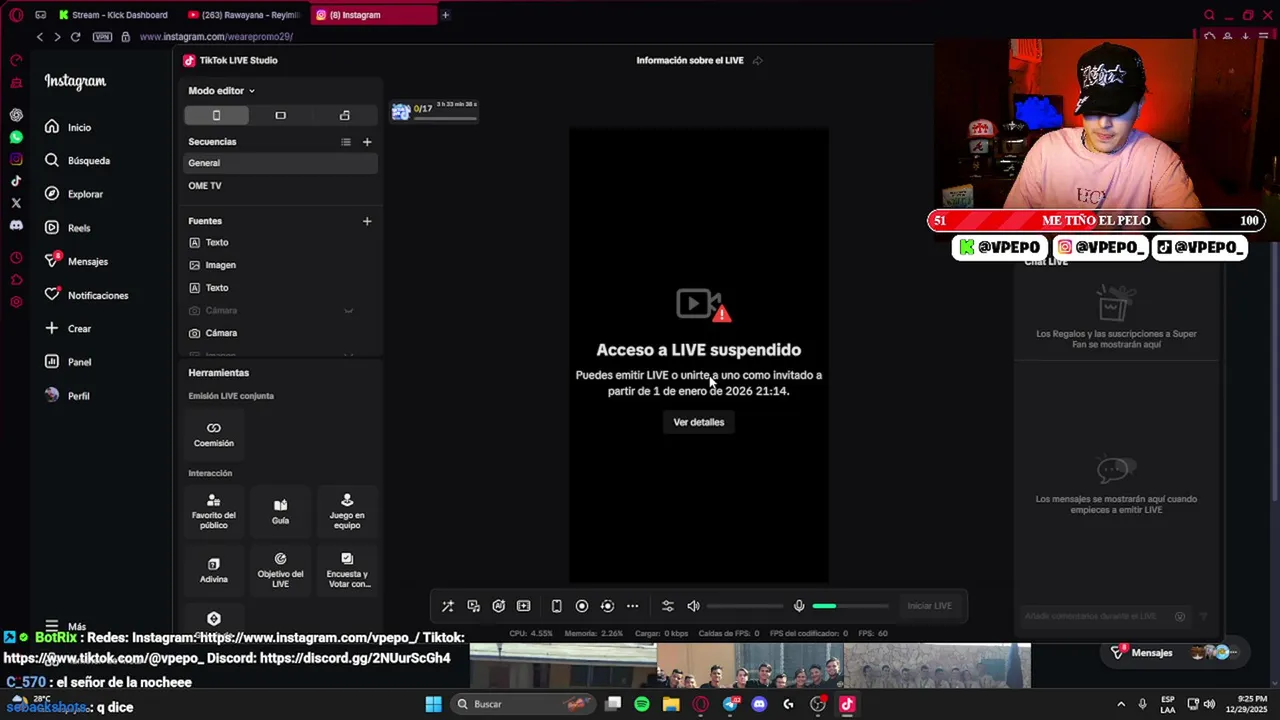Share Información sobre el LIVE arrow

pyautogui.click(x=757, y=61)
